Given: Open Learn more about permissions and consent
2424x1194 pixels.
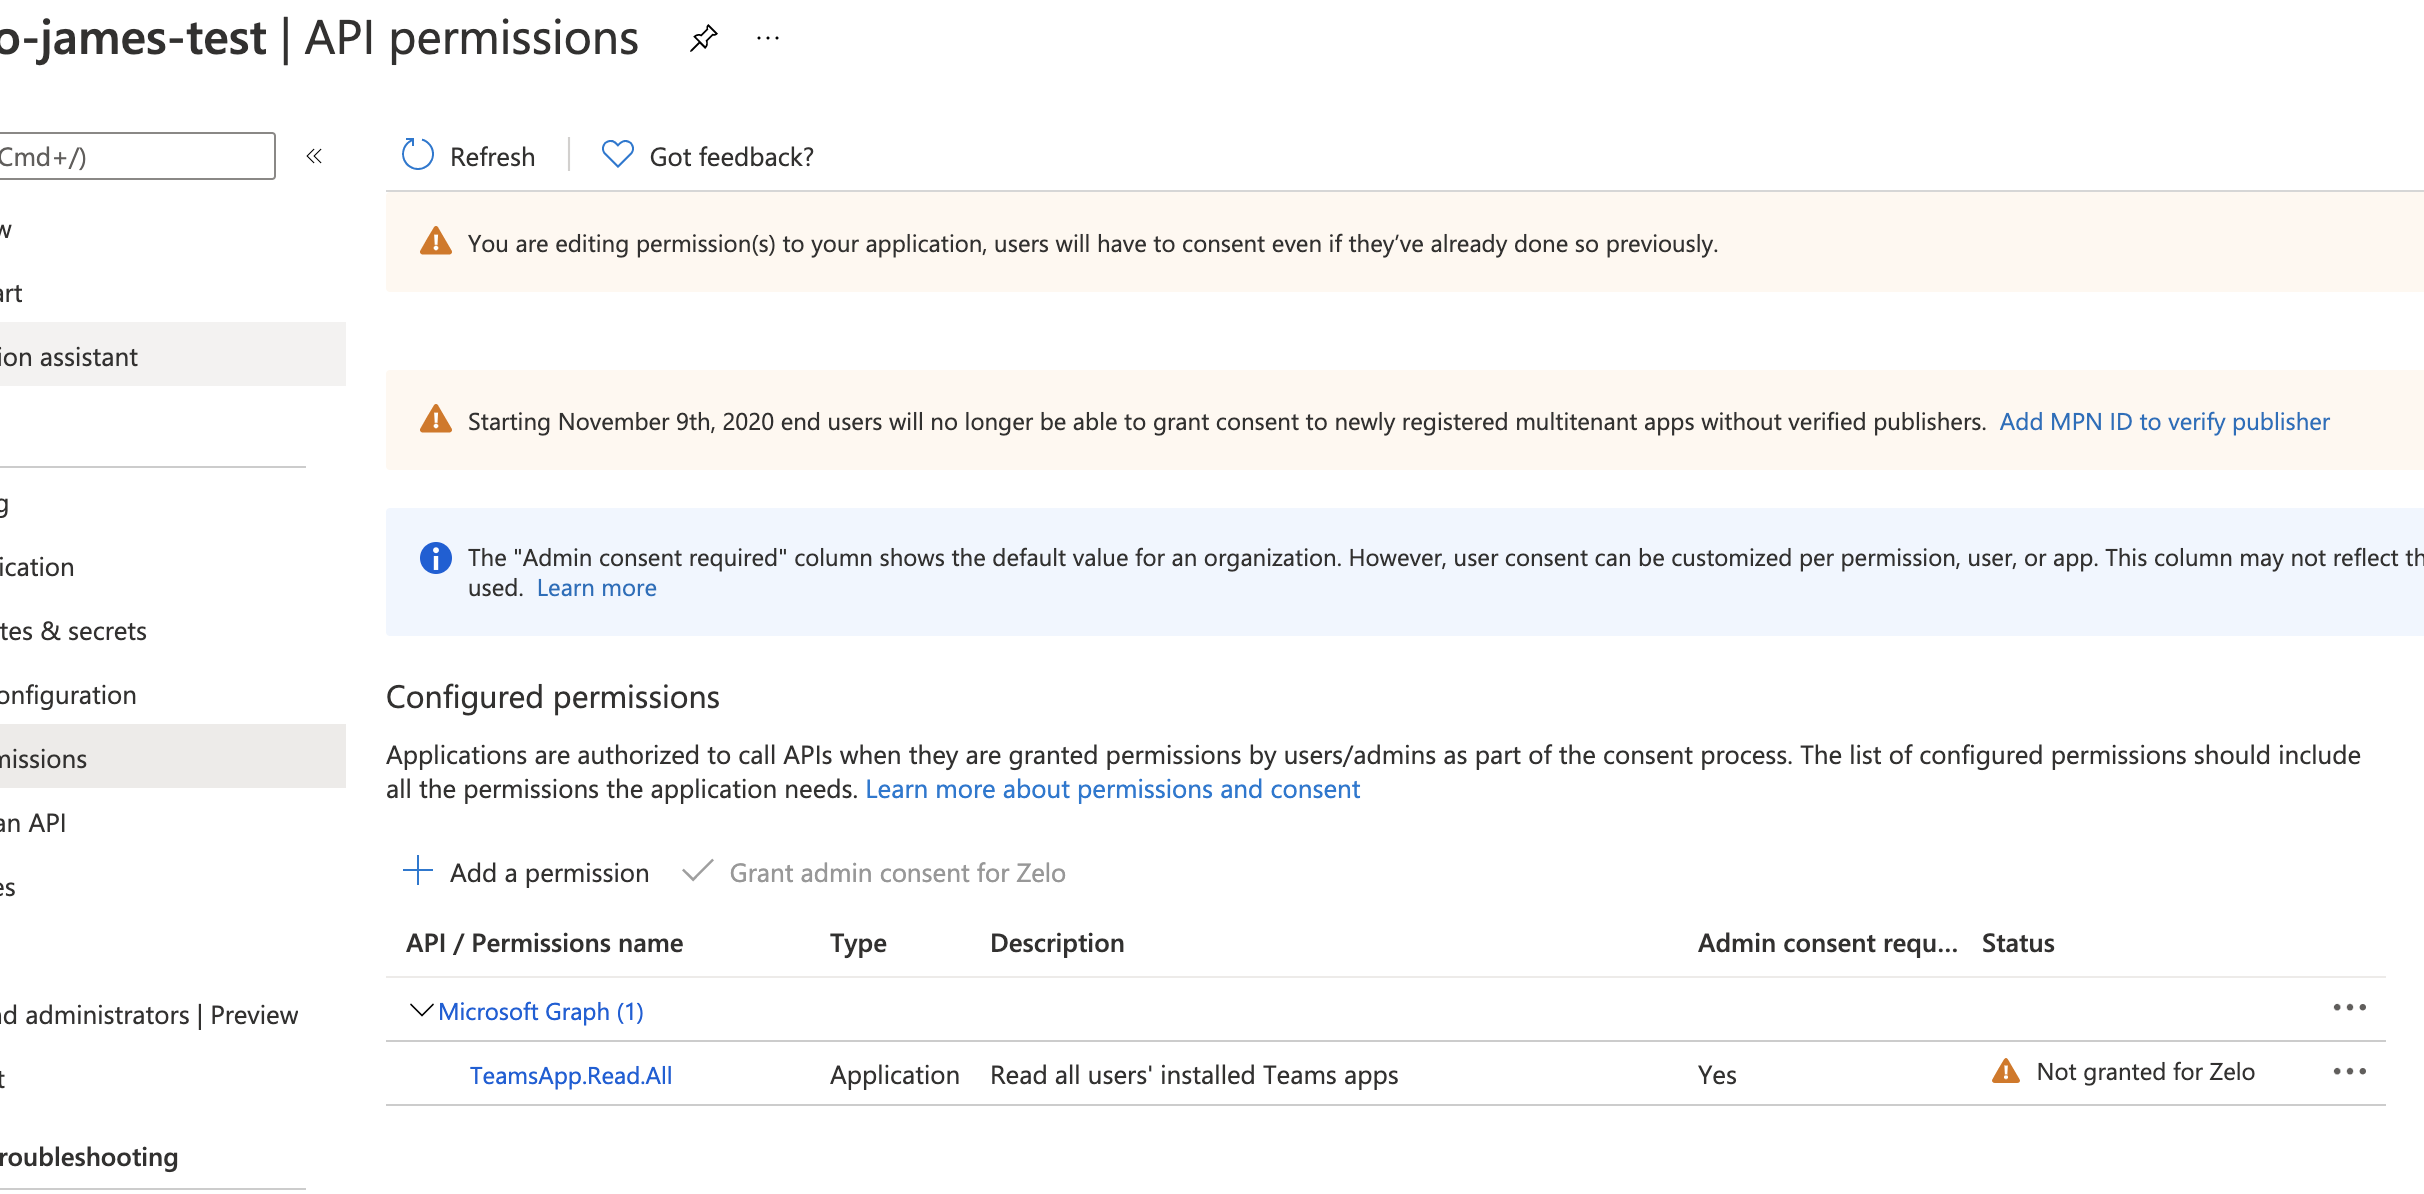Looking at the screenshot, I should 1113,788.
